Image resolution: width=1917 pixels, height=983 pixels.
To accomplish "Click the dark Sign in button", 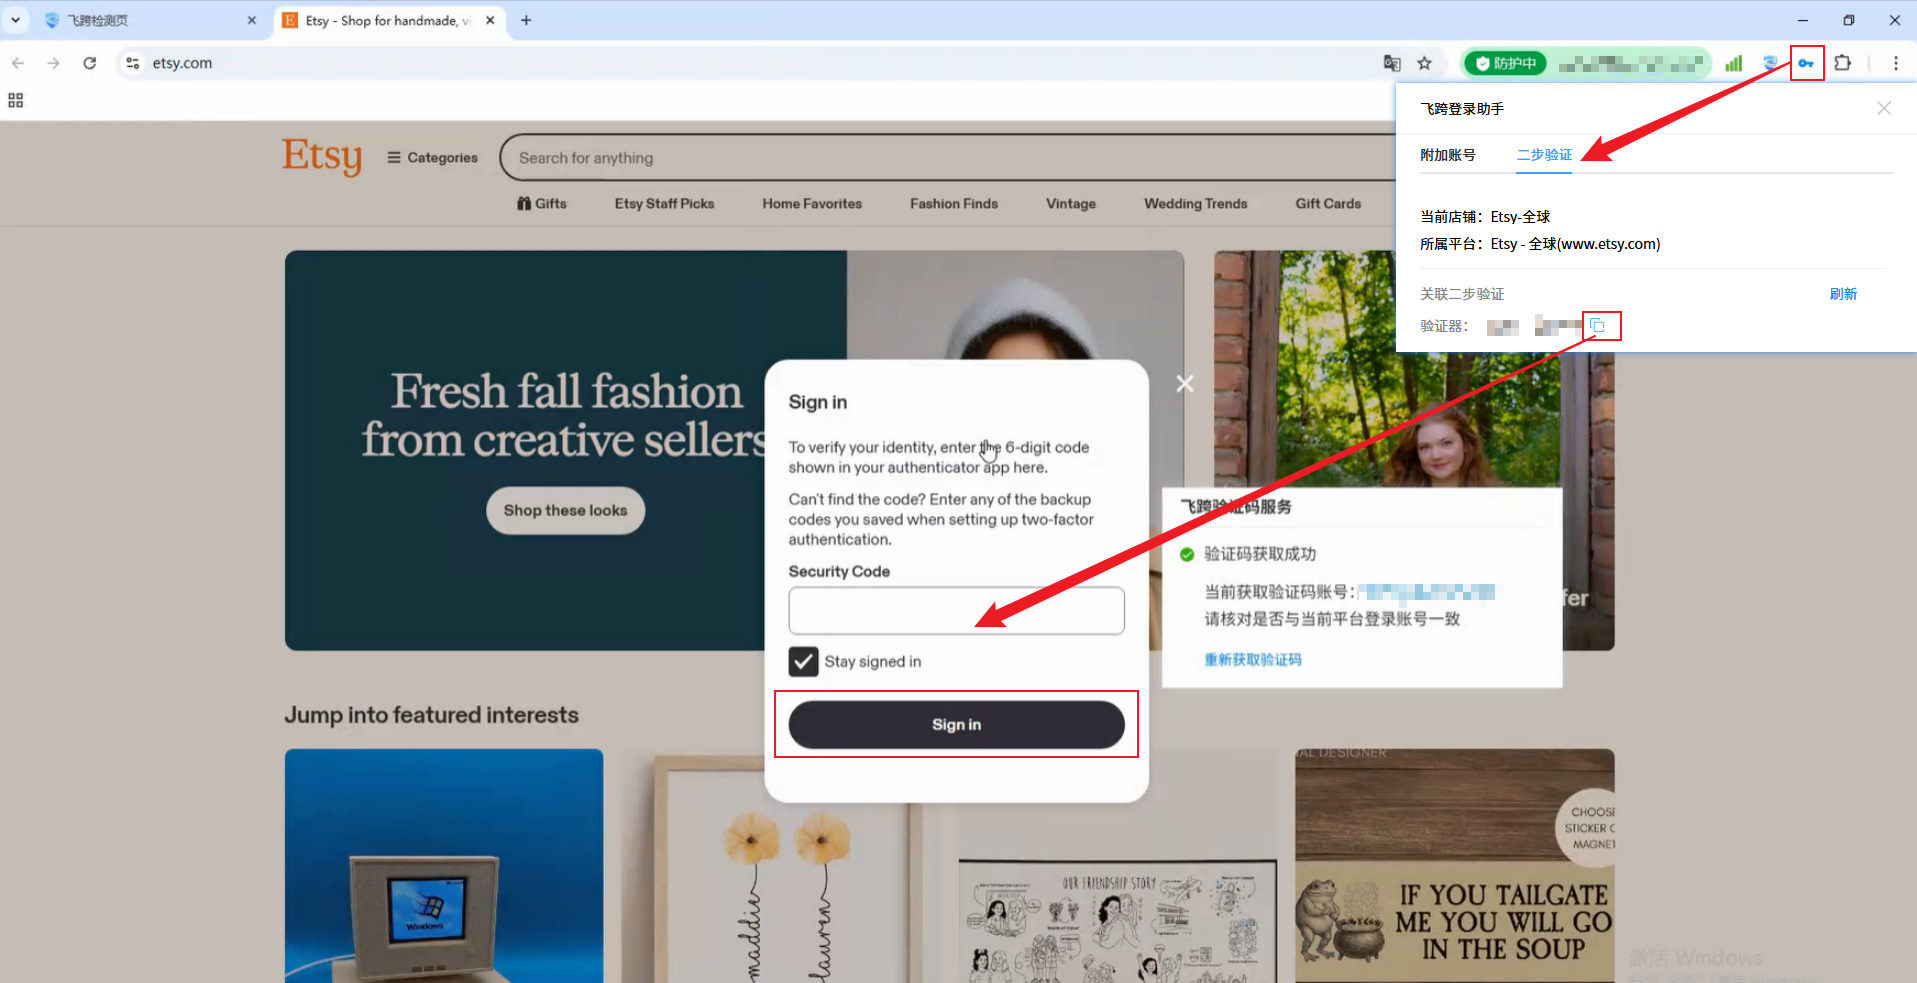I will pyautogui.click(x=956, y=725).
